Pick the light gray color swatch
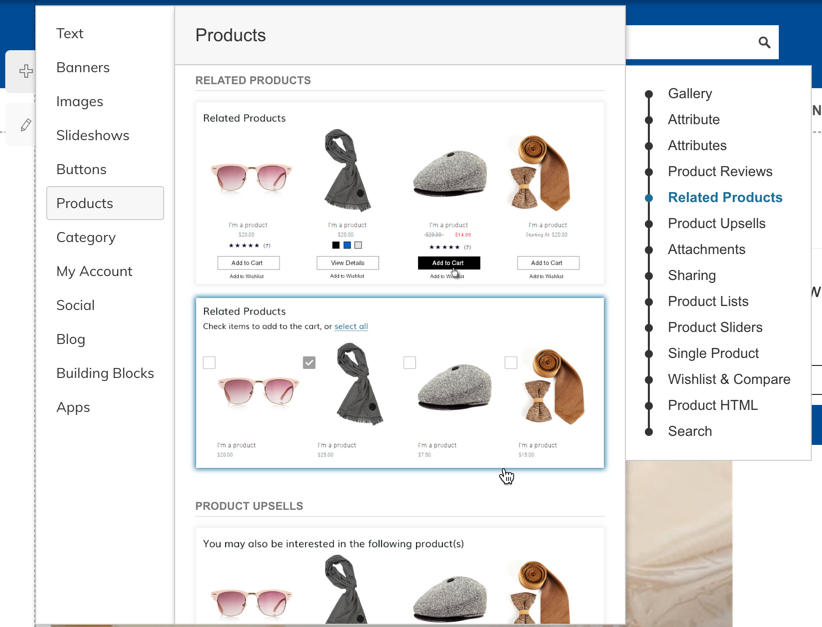The height and width of the screenshot is (627, 822). [358, 245]
